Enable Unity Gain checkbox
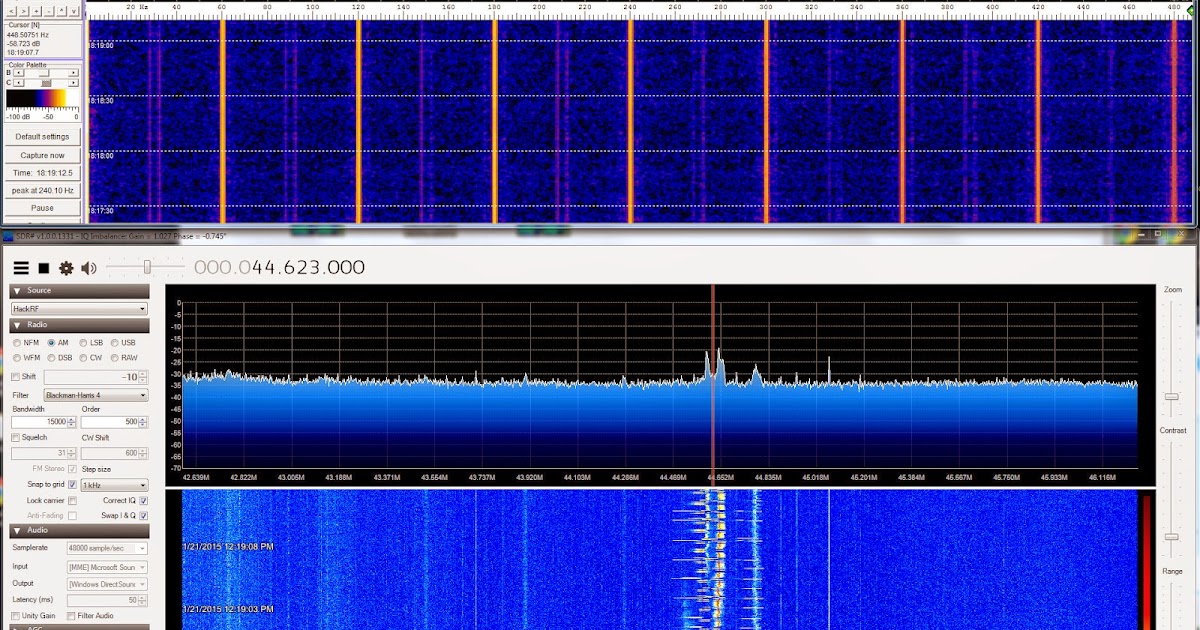The height and width of the screenshot is (630, 1200). (x=15, y=616)
